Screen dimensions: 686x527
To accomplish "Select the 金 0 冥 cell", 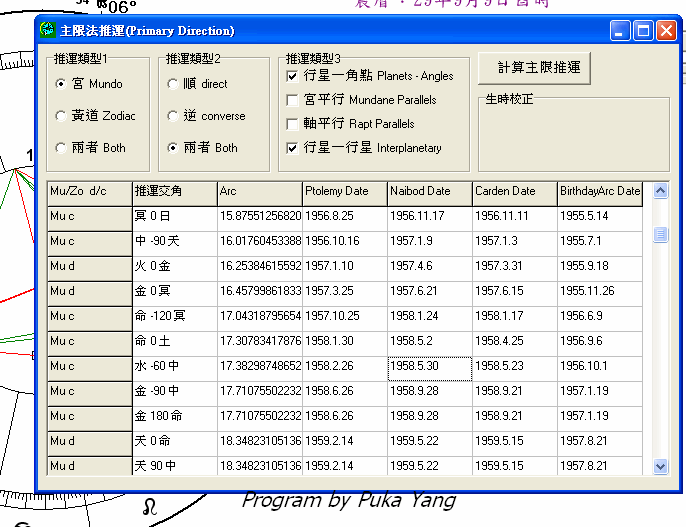I will 175,293.
